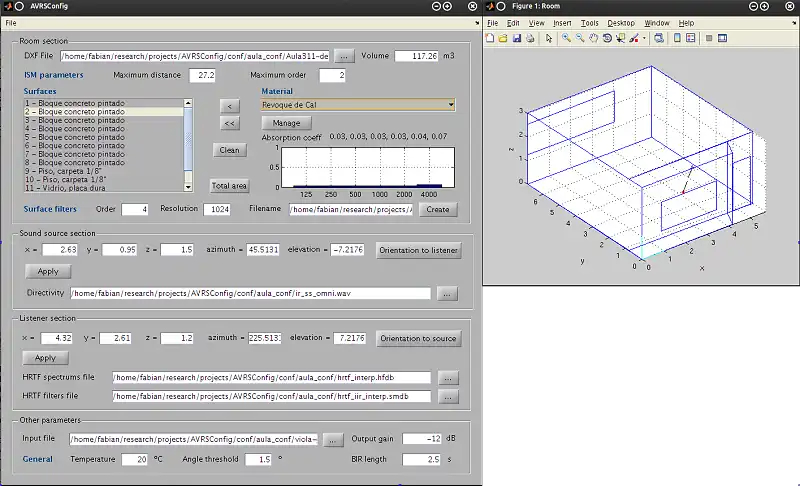Click the BIR length field
Screen dimensions: 800x486
point(421,459)
